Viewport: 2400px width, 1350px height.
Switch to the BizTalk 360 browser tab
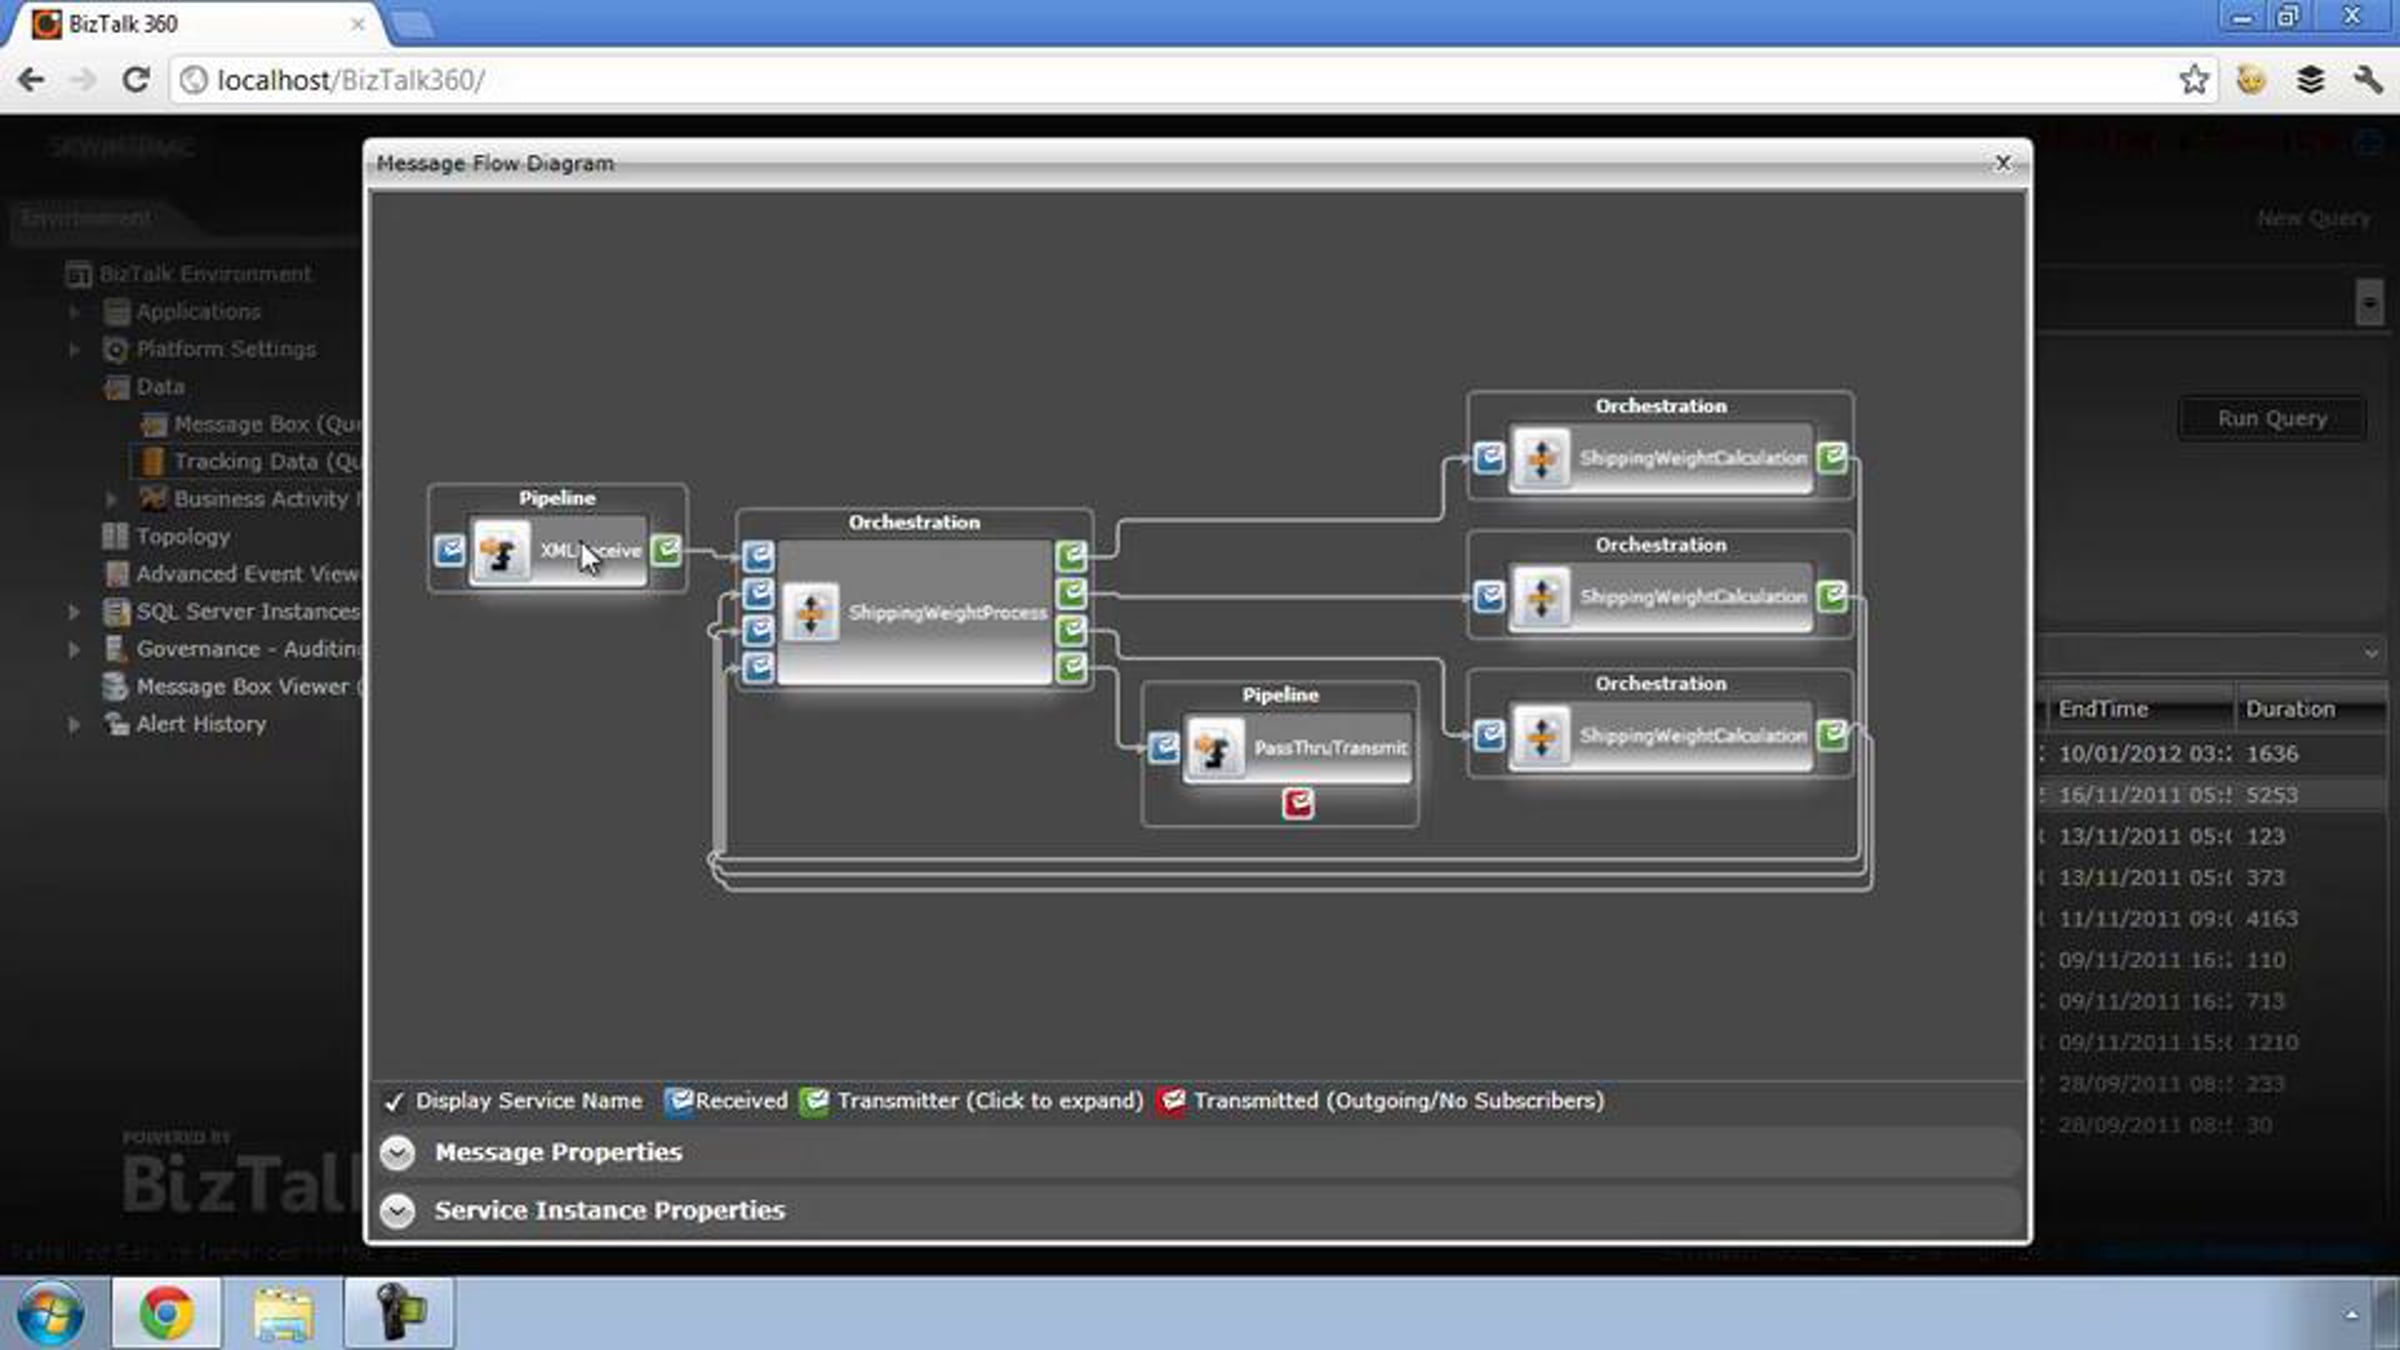(196, 24)
